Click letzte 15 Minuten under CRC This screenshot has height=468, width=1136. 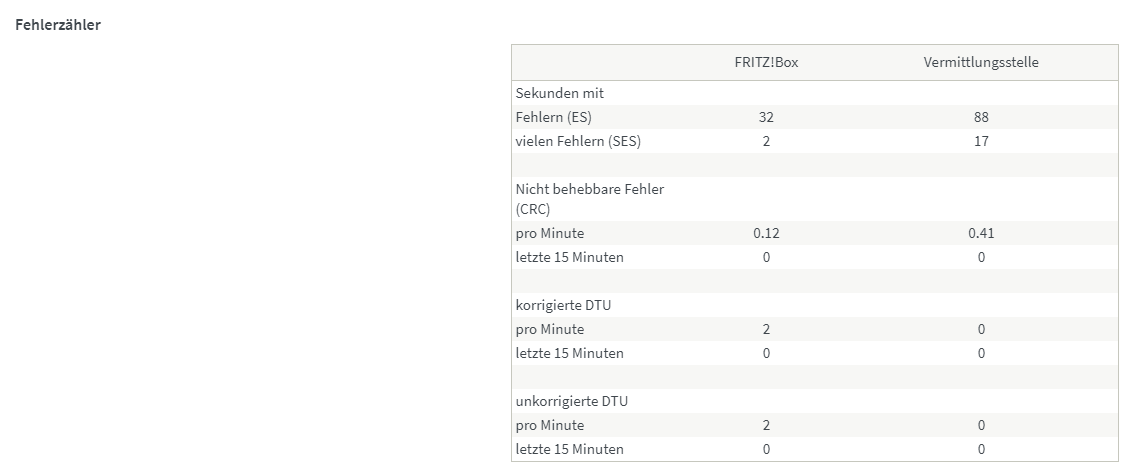click(569, 257)
